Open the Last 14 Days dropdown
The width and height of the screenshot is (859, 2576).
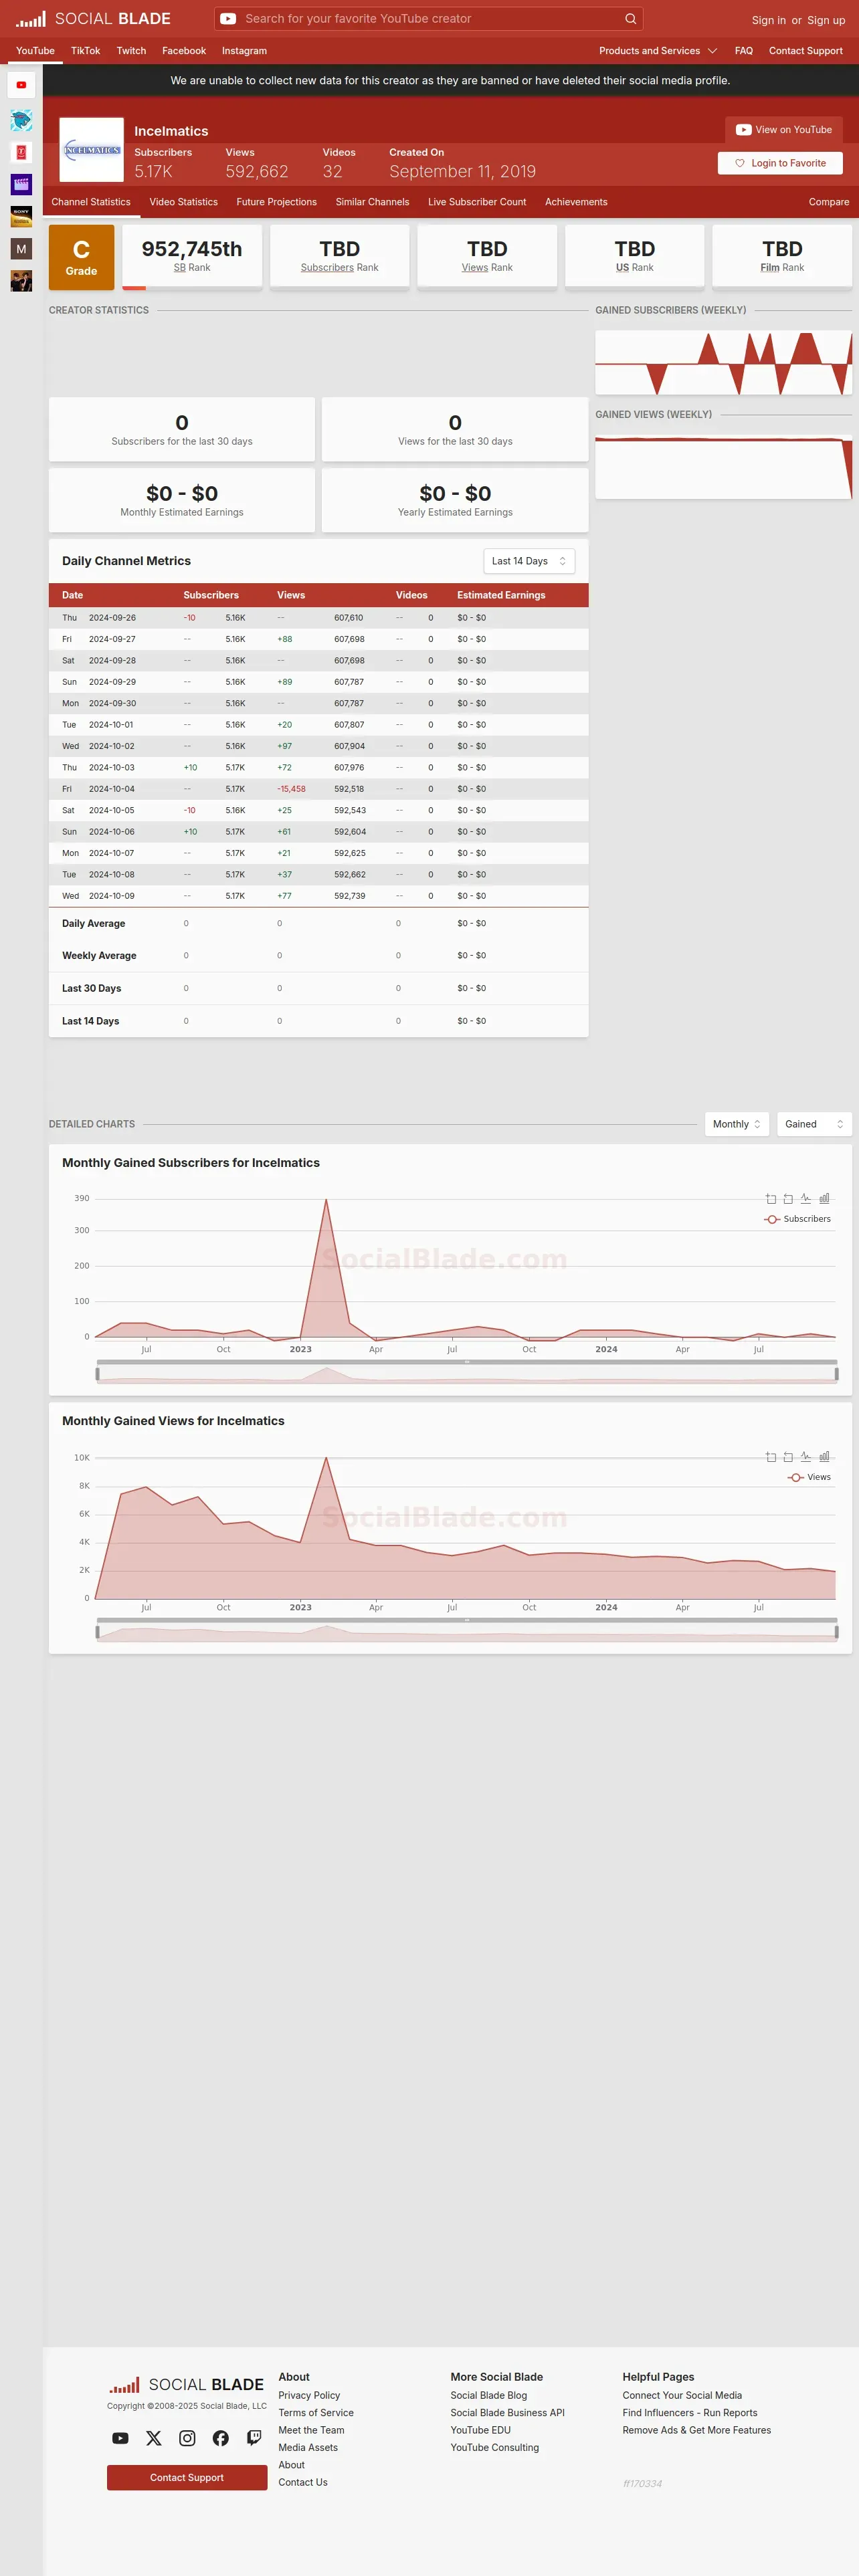(529, 561)
